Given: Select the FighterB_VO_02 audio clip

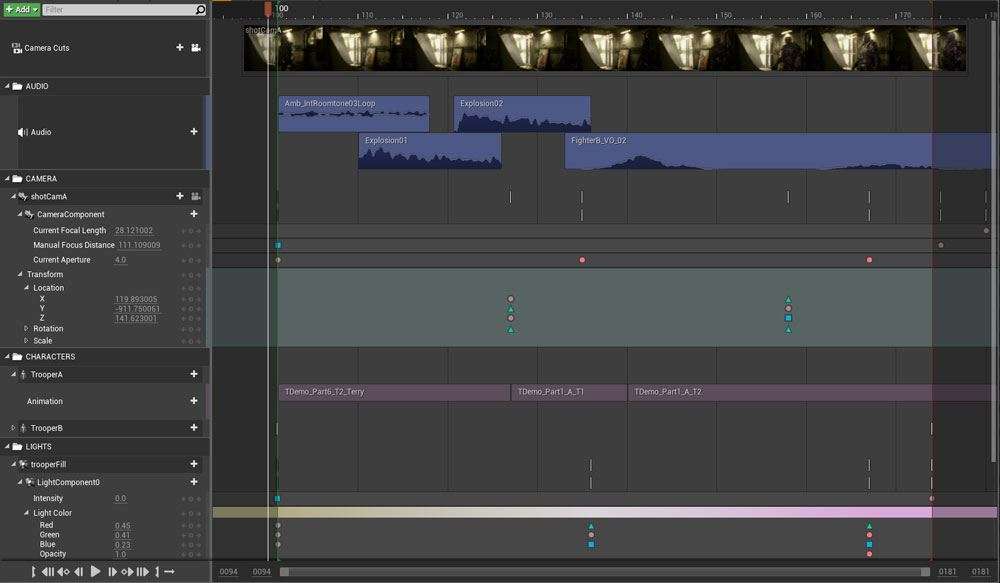Looking at the screenshot, I should coord(778,151).
